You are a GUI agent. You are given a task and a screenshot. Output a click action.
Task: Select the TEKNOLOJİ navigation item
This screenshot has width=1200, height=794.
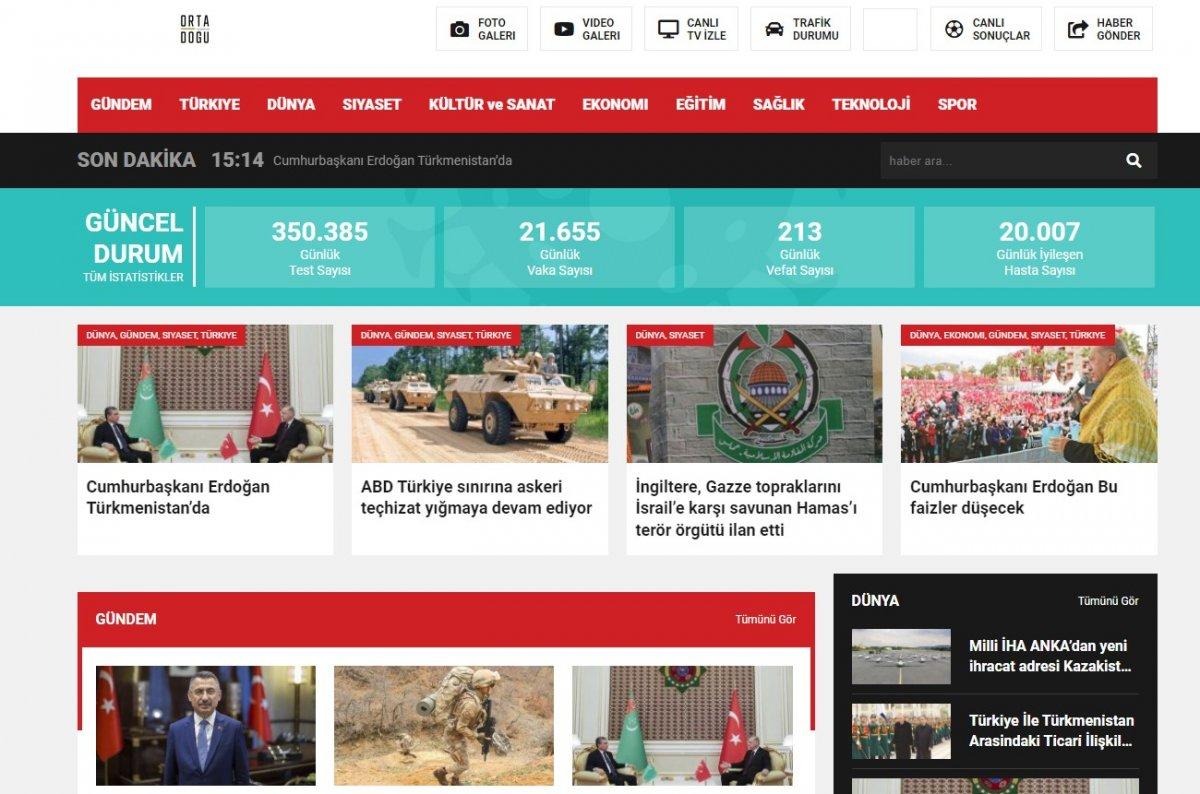[871, 104]
